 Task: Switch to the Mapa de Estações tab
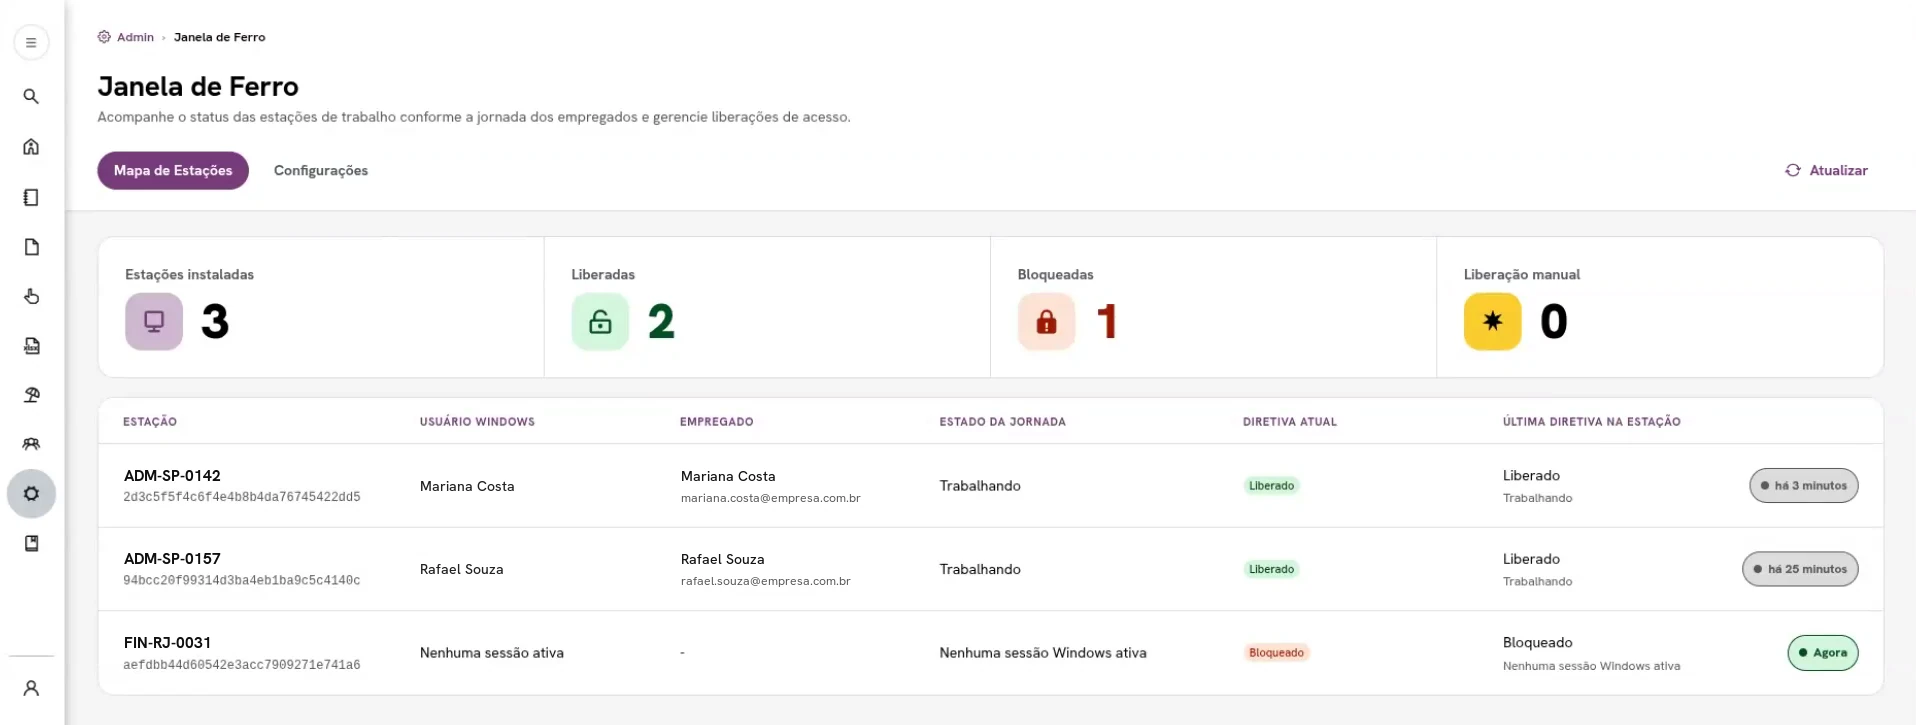[x=173, y=170]
